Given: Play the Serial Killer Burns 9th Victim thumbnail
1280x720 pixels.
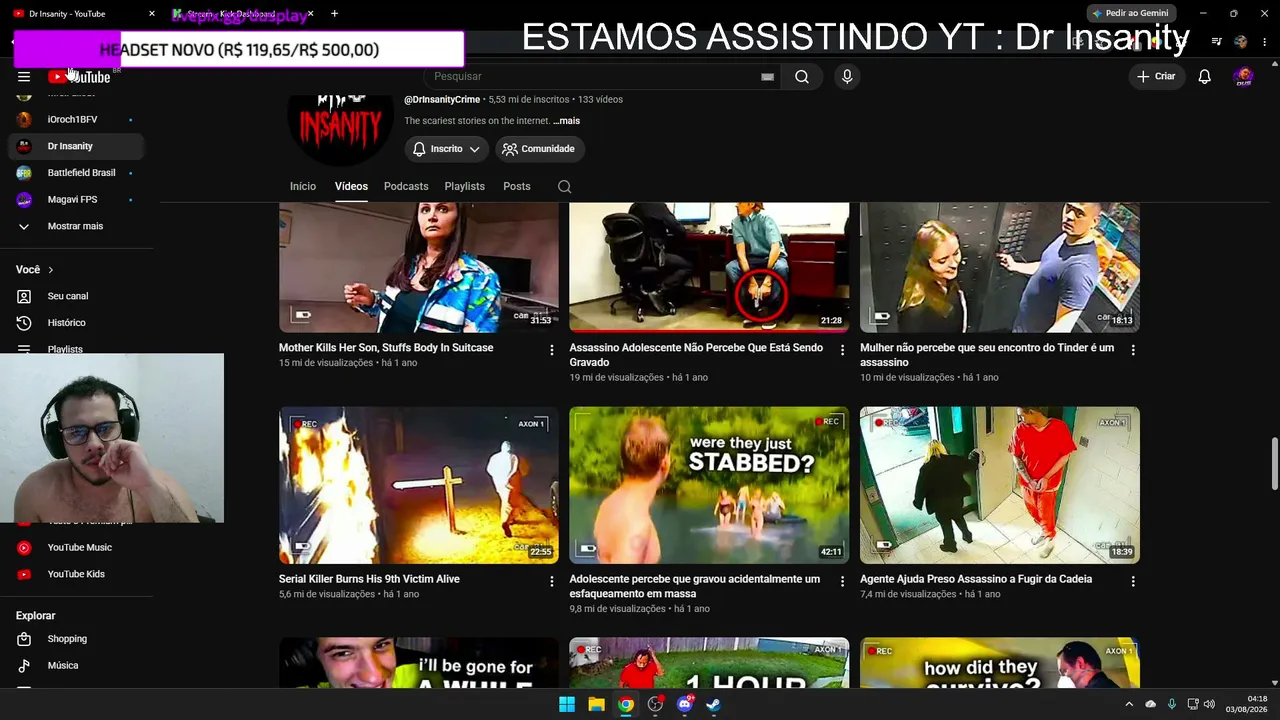Looking at the screenshot, I should point(419,485).
